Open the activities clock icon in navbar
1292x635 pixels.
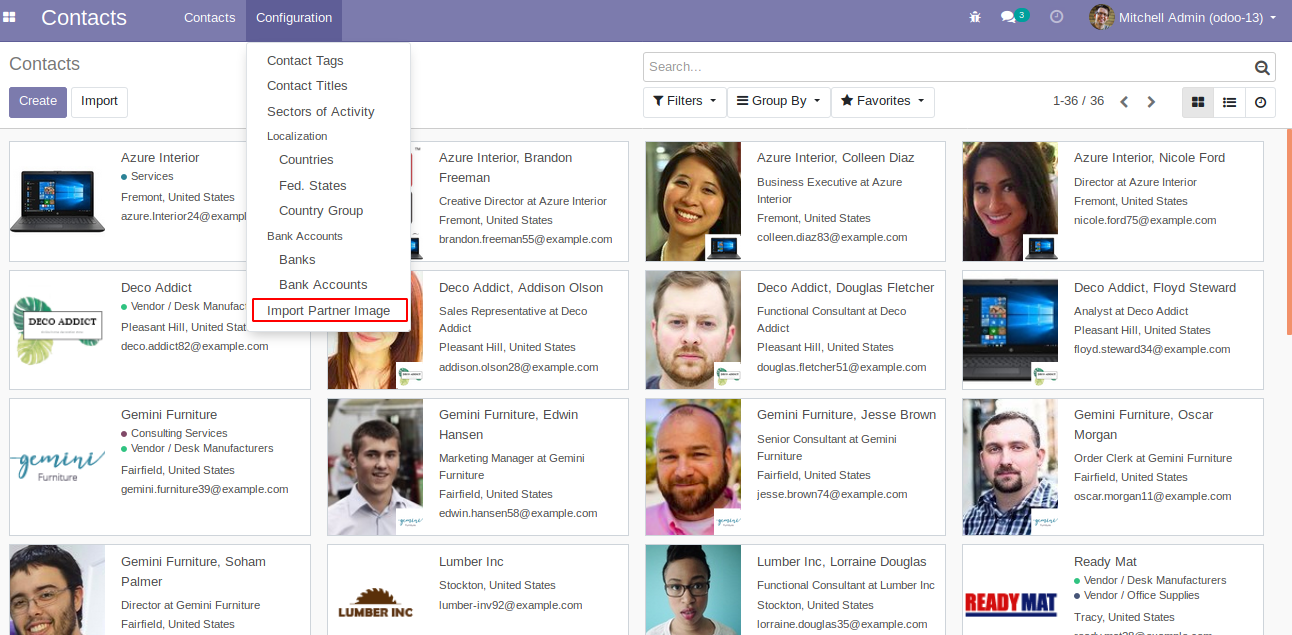point(1057,17)
